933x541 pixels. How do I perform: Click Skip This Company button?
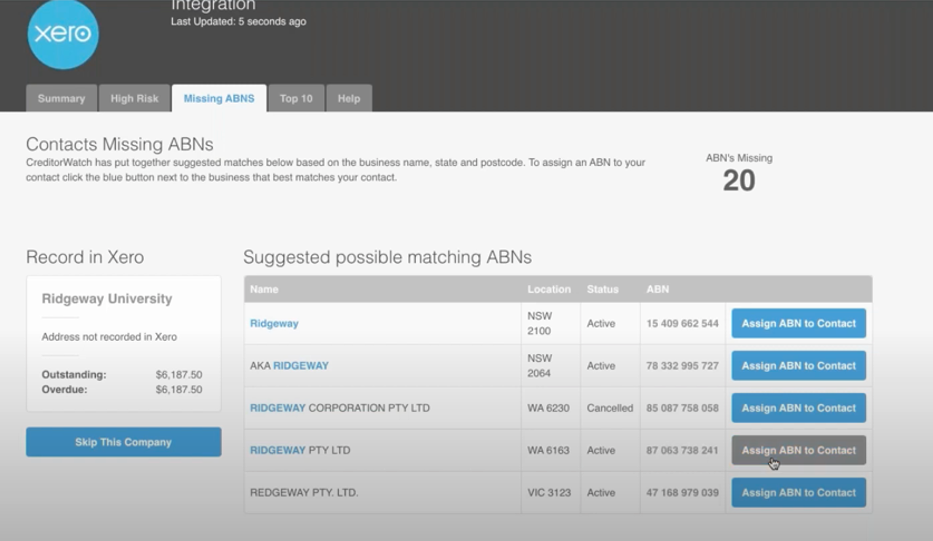tap(124, 442)
